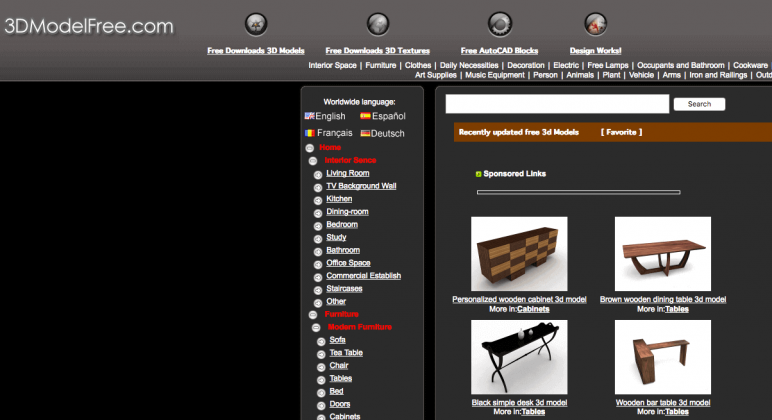This screenshot has height=420, width=772.
Task: Click the bullet icon beside Bathroom
Action: point(318,252)
